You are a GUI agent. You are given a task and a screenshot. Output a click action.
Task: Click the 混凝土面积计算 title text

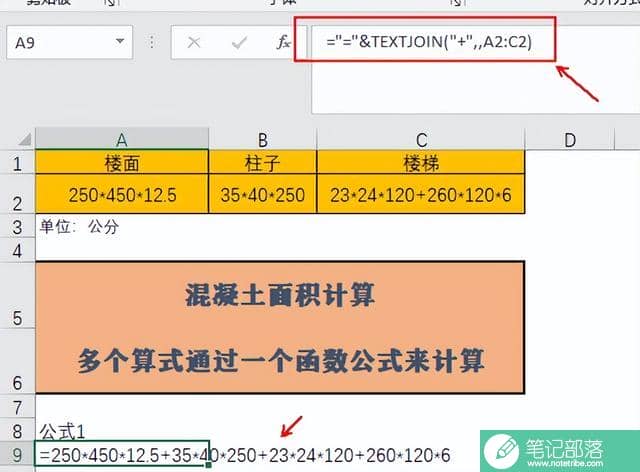280,295
